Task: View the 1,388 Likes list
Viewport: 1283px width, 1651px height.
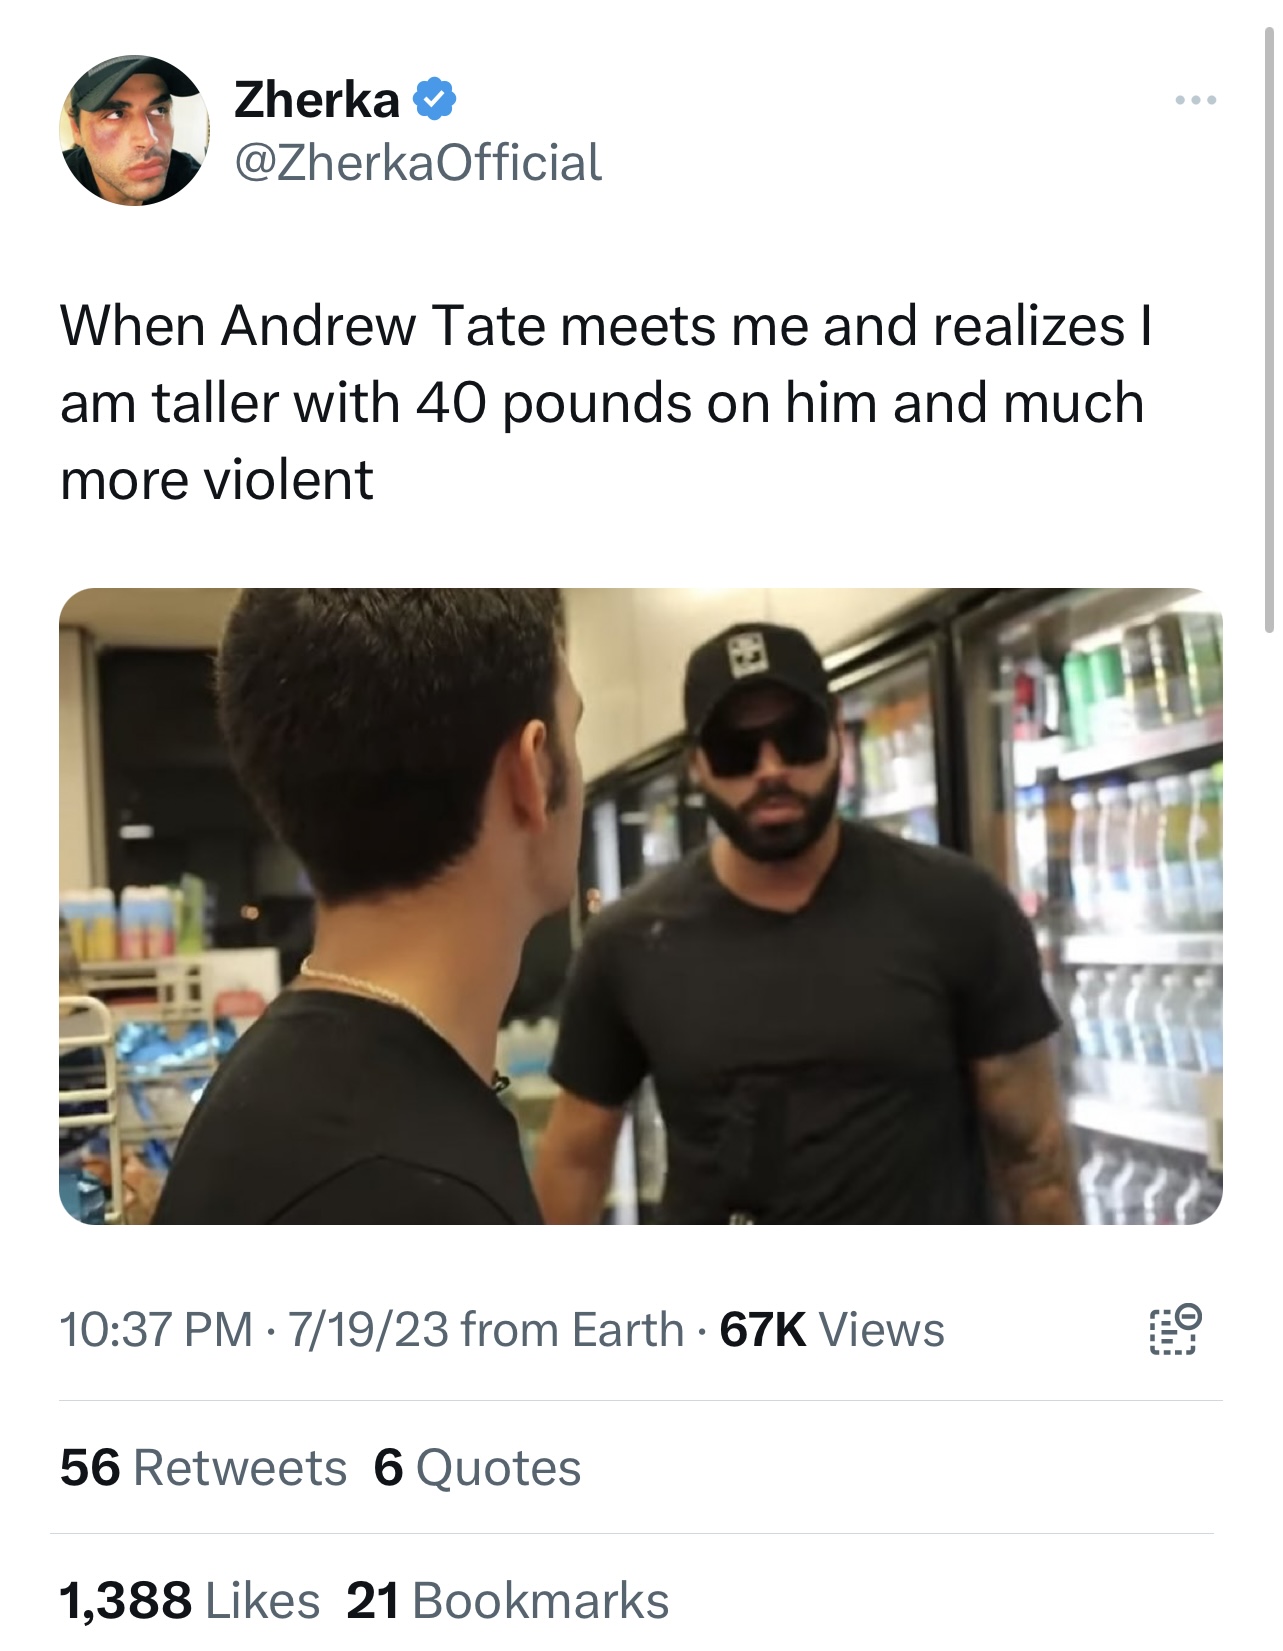Action: click(x=190, y=1600)
